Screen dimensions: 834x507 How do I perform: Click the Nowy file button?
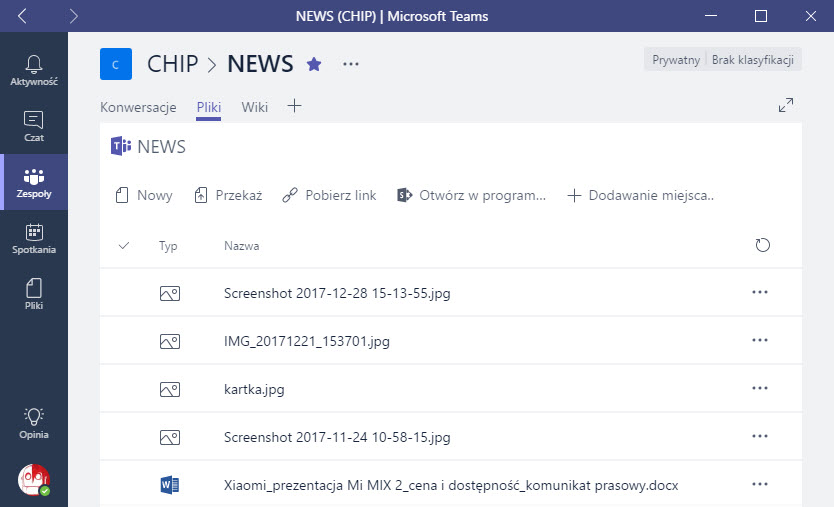coord(144,195)
